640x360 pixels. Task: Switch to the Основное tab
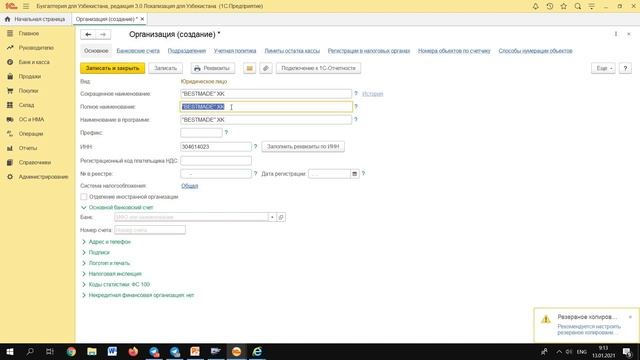96,51
